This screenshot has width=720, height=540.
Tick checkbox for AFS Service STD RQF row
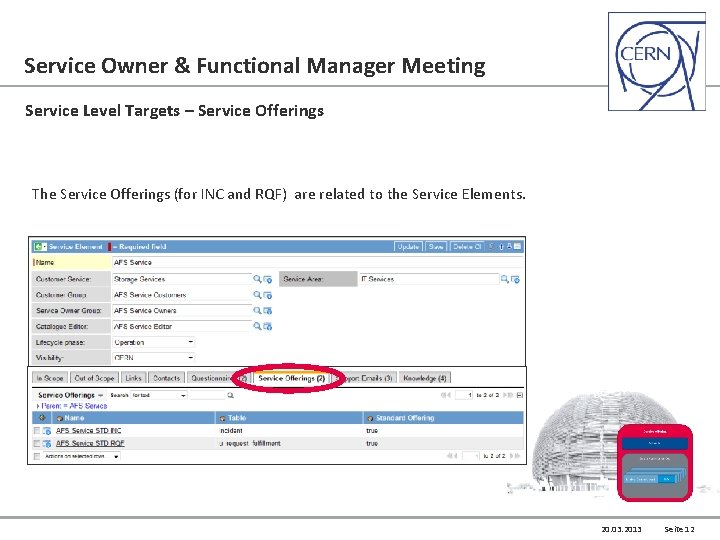[37, 444]
